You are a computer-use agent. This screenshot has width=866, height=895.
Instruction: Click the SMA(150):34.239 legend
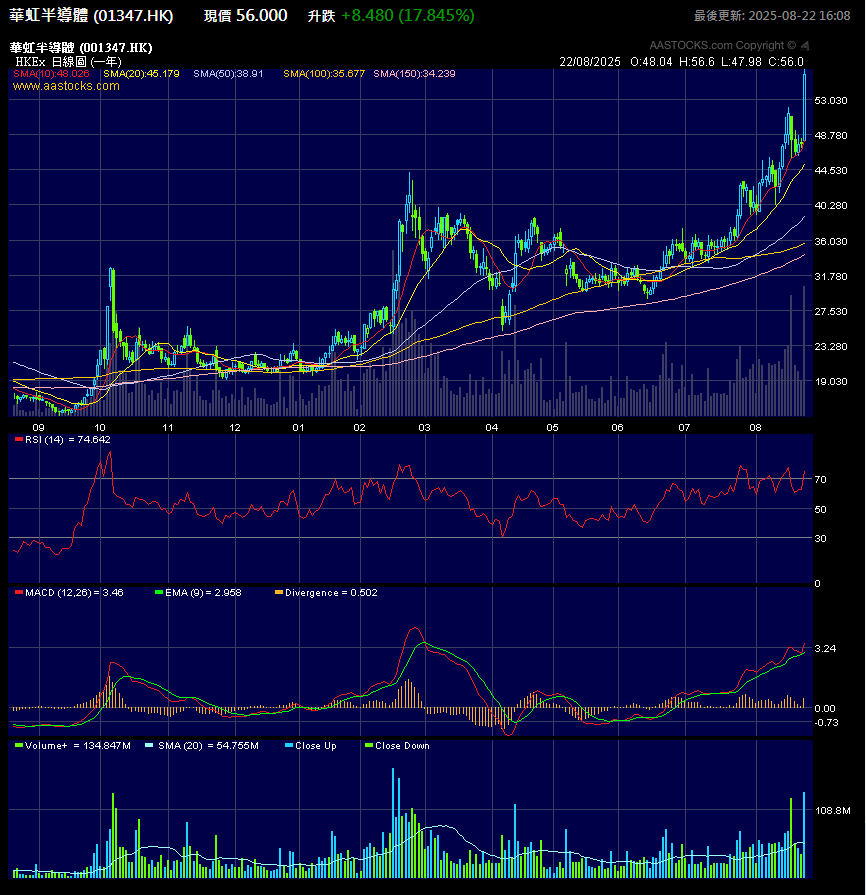pos(414,74)
